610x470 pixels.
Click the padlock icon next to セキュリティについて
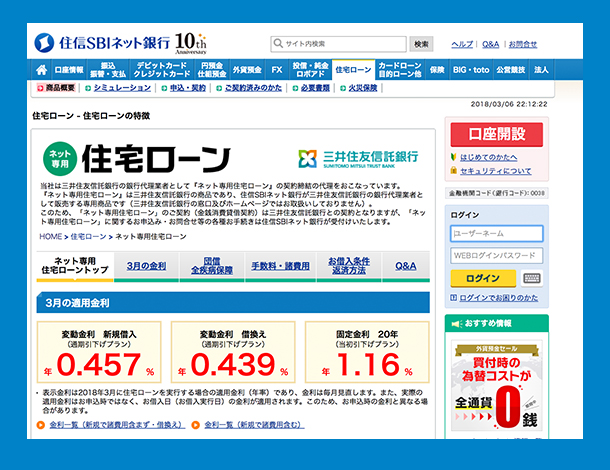click(453, 170)
